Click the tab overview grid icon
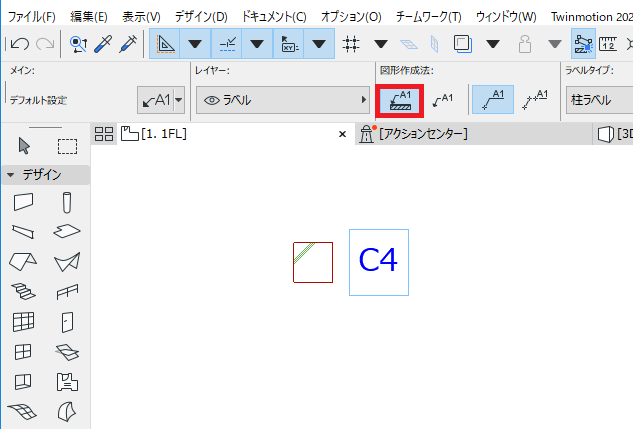 [104, 134]
